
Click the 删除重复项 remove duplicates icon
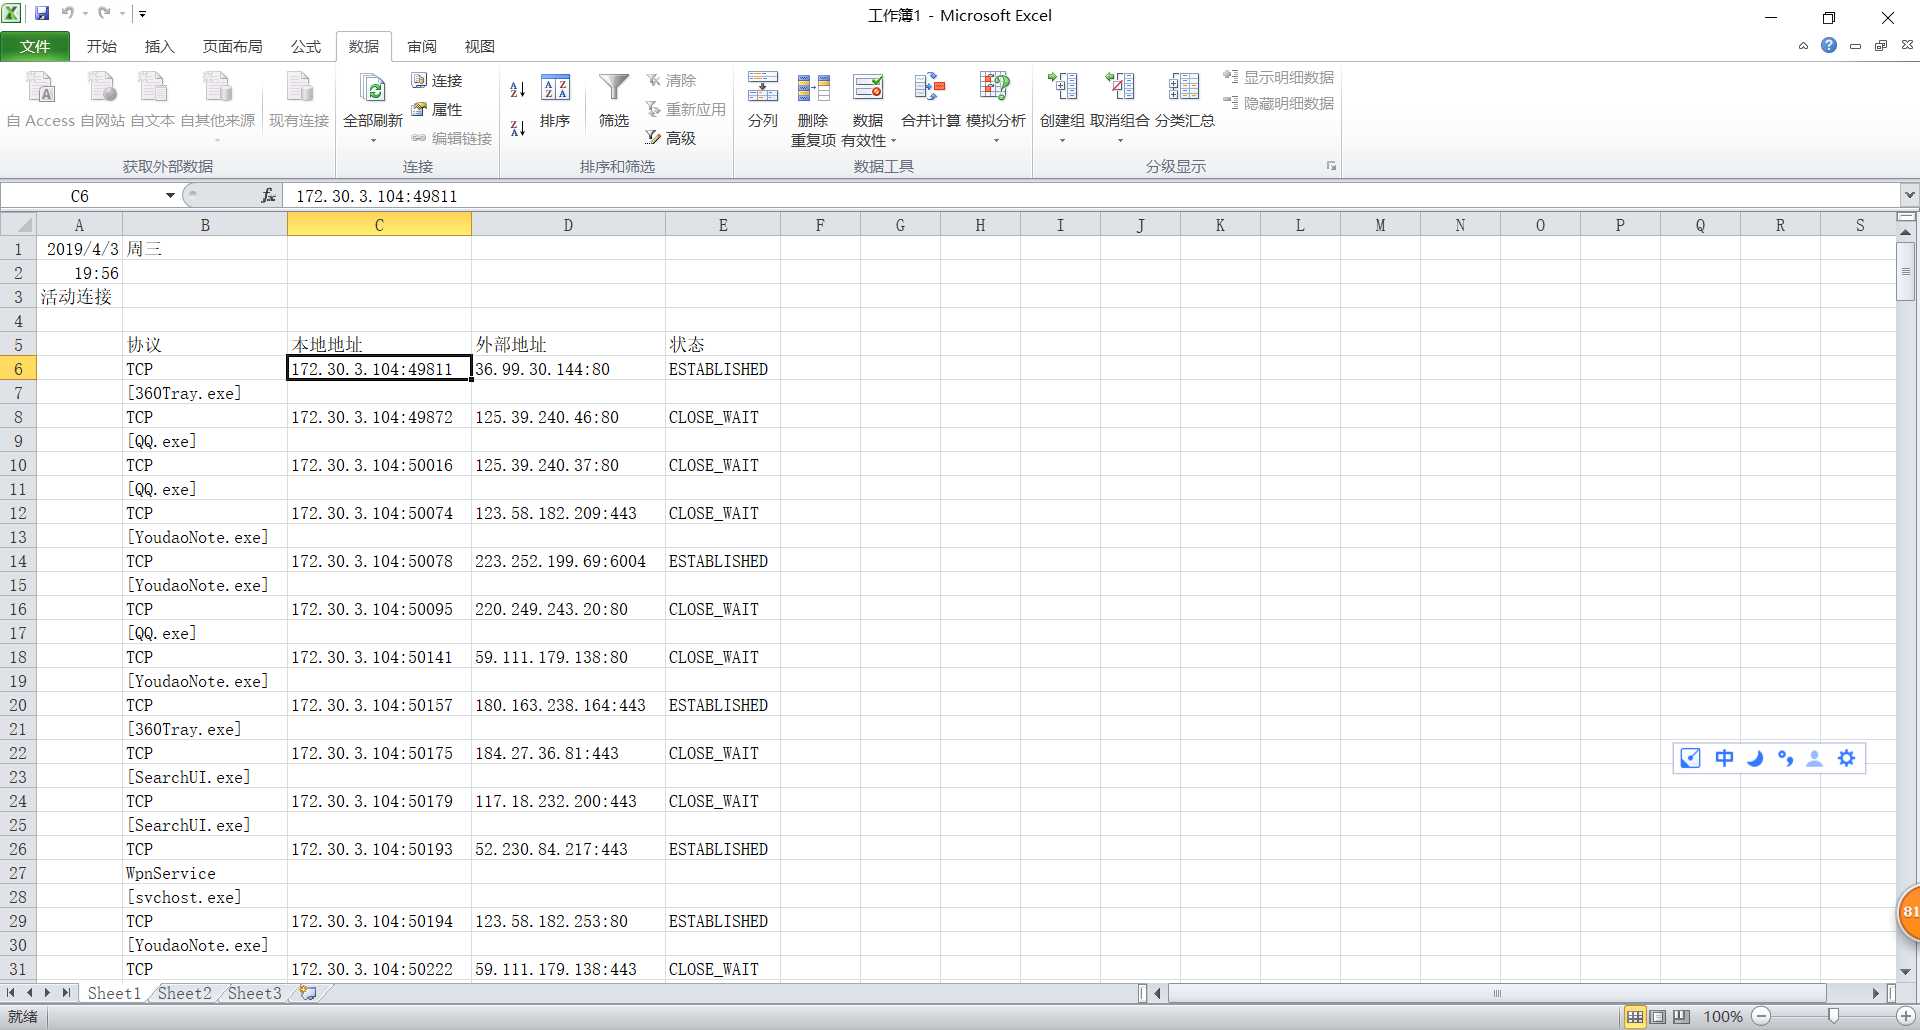coord(813,88)
